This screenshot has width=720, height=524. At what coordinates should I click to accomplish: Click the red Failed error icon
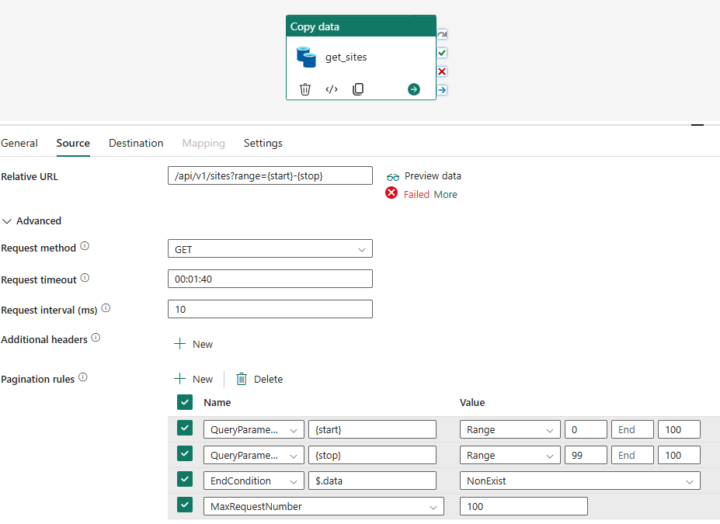click(391, 193)
